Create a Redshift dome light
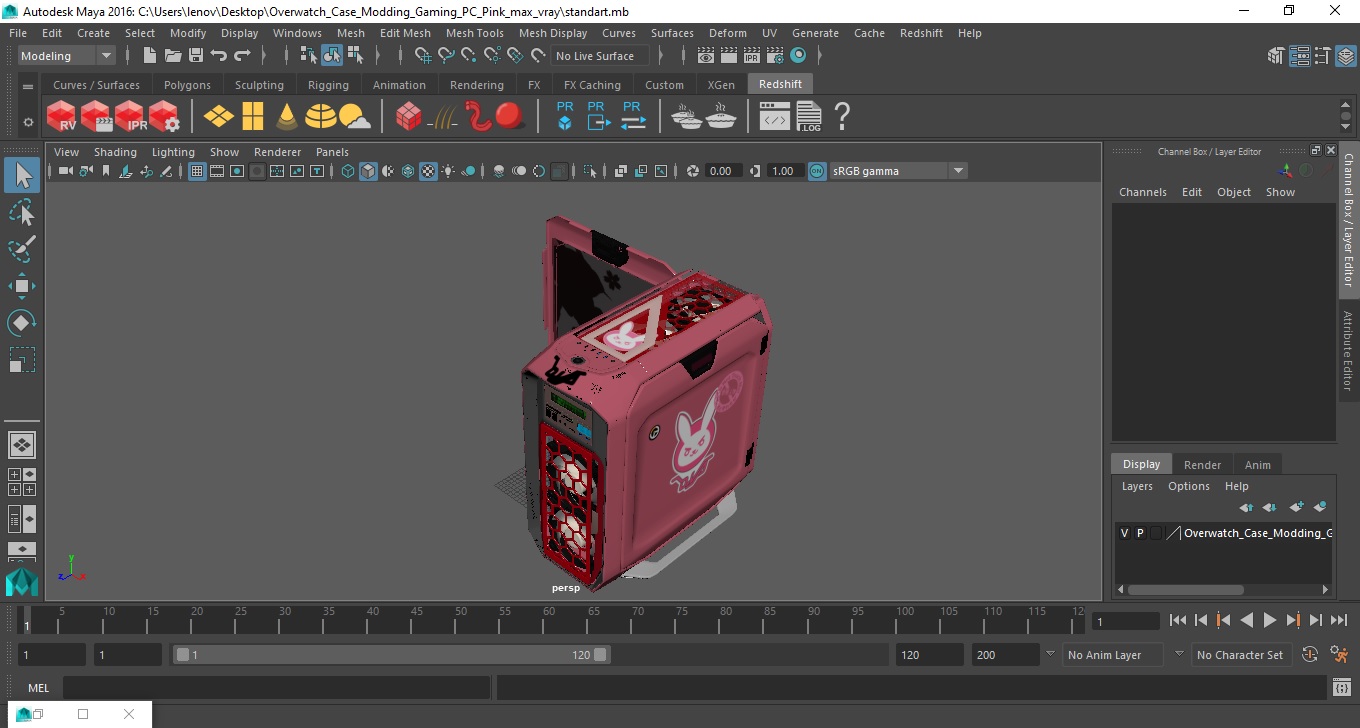 321,117
